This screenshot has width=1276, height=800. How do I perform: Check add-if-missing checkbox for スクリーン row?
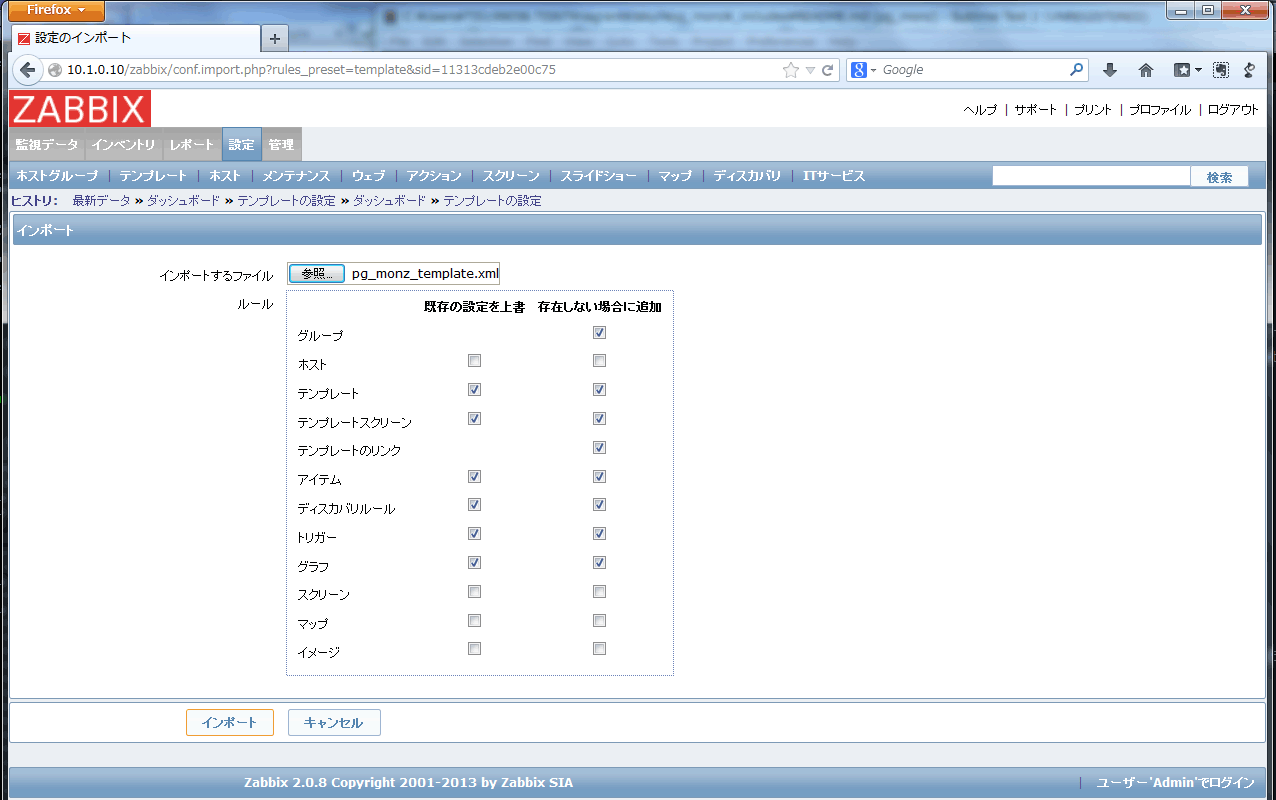click(x=599, y=591)
